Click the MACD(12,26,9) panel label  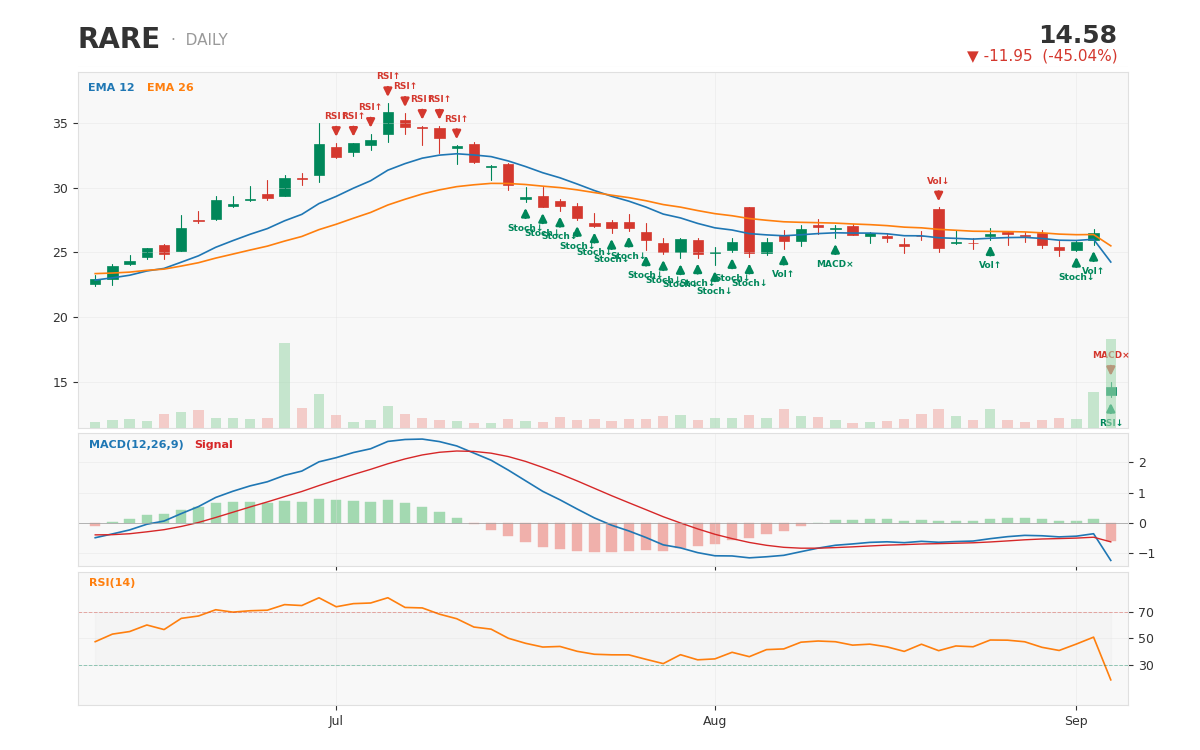pos(136,445)
